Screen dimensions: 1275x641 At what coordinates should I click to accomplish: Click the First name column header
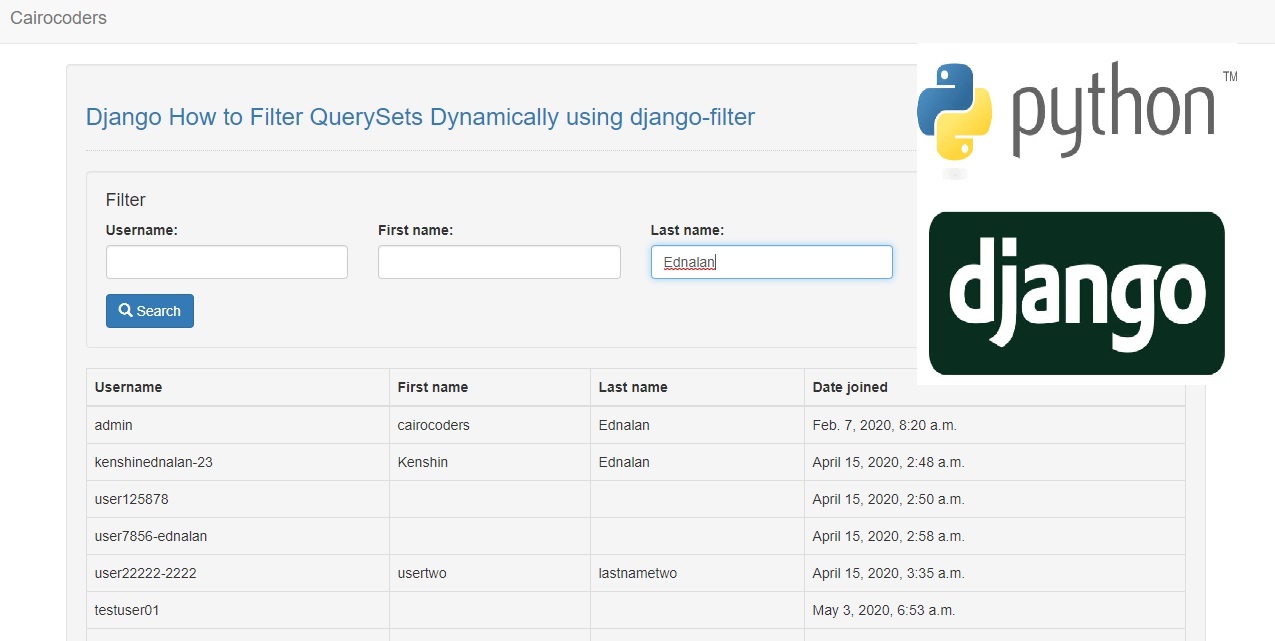pos(490,387)
